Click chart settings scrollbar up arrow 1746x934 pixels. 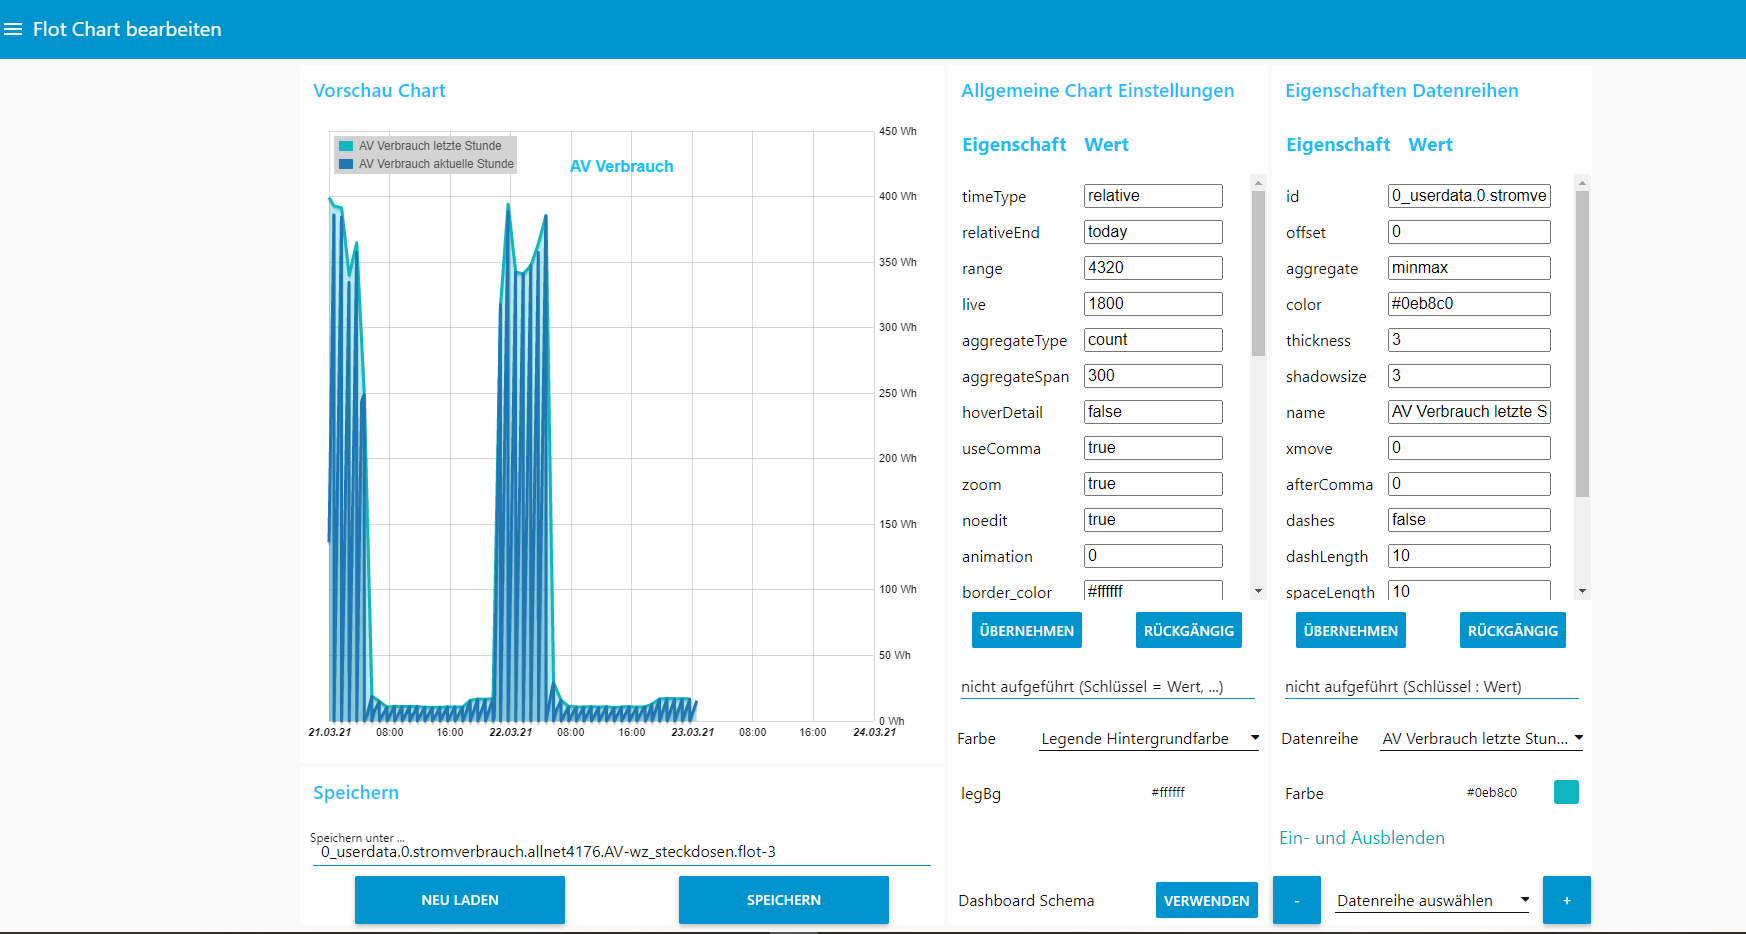coord(1258,183)
